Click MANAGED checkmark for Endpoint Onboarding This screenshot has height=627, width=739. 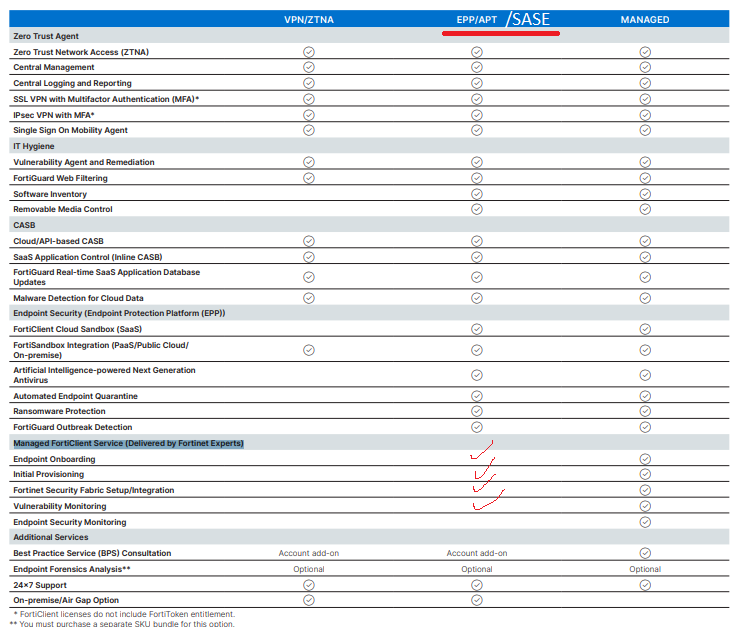(645, 459)
